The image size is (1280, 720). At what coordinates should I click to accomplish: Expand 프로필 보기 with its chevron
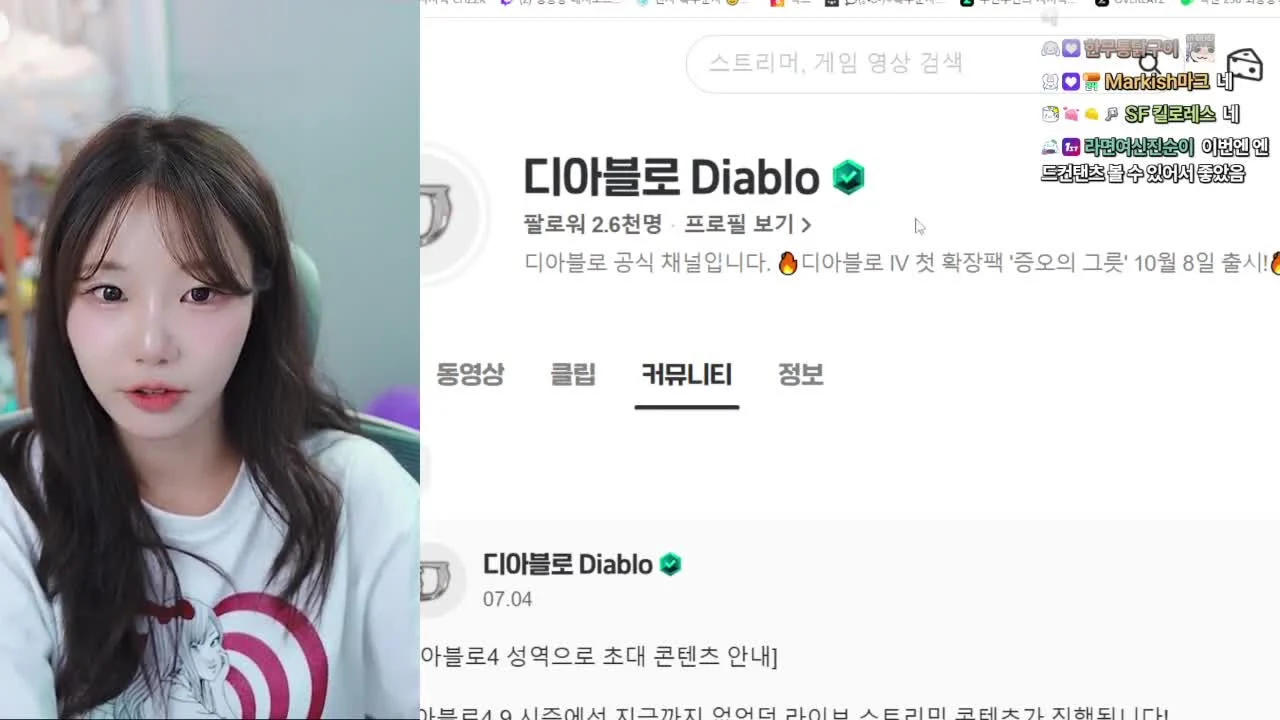[x=748, y=224]
